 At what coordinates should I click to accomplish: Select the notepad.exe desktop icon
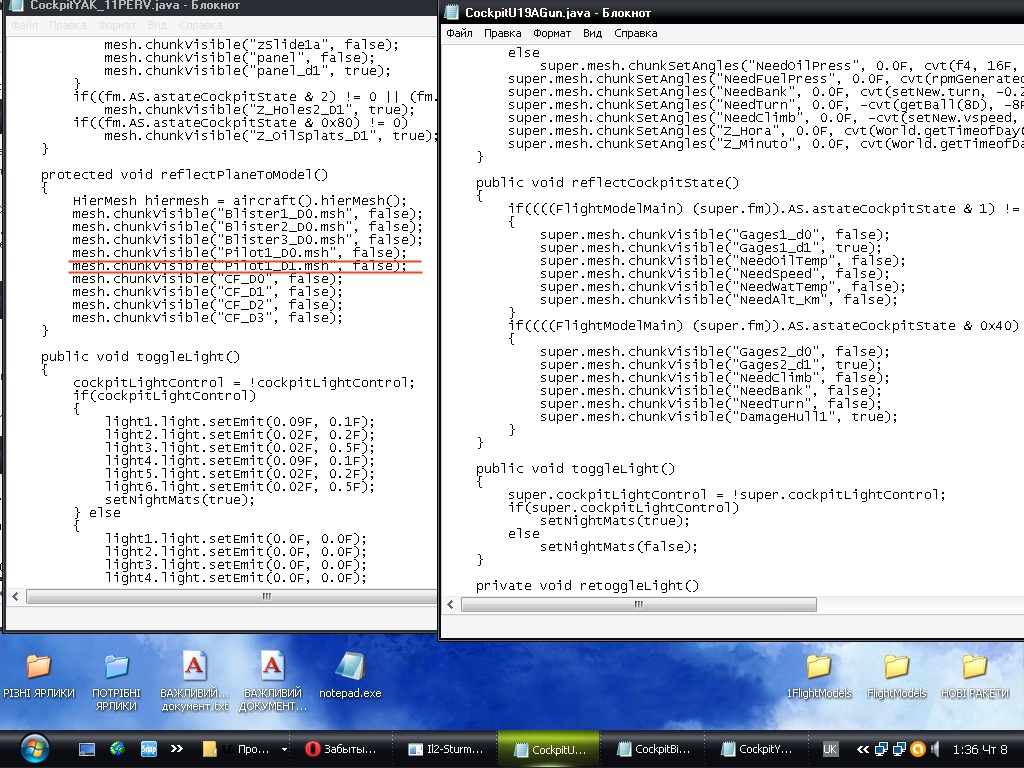pos(350,675)
